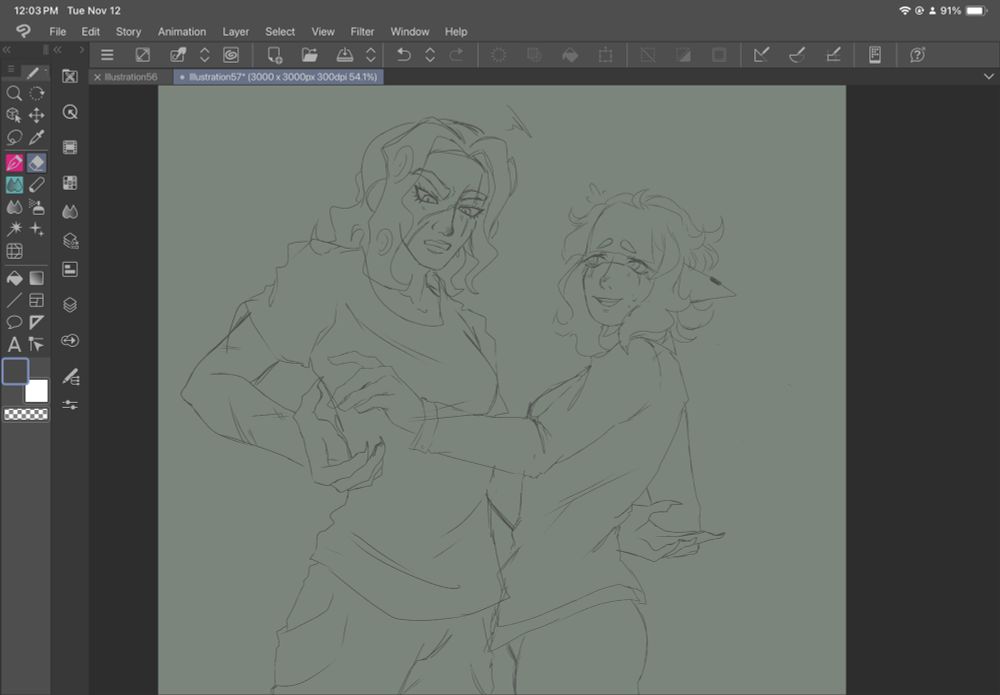The width and height of the screenshot is (1000, 695).
Task: Select the white sub color swatch
Action: click(x=36, y=391)
